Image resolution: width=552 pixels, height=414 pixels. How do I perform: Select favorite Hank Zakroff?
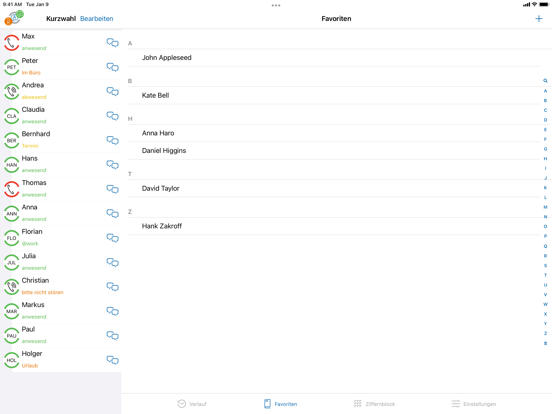333,226
